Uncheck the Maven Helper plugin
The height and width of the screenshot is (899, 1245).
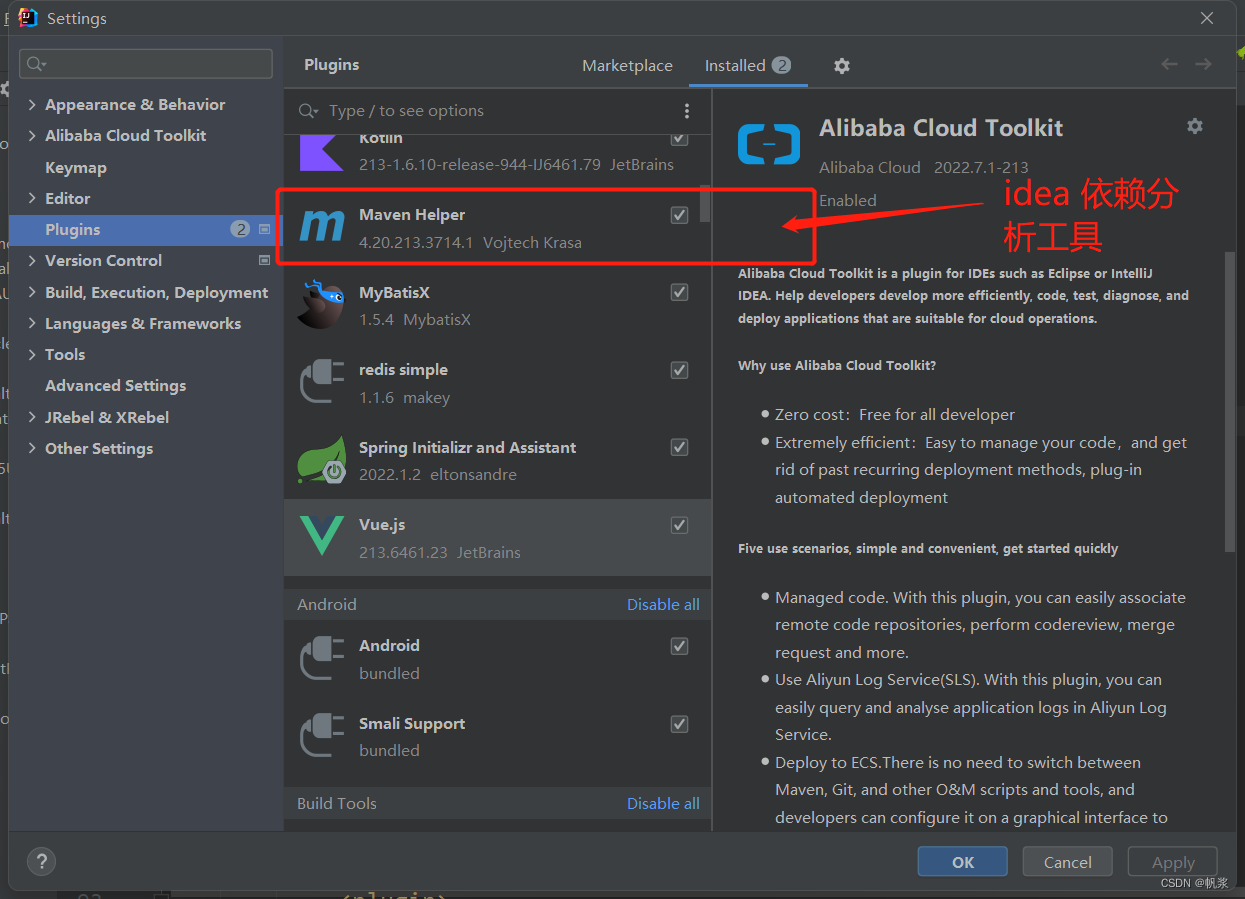coord(680,215)
